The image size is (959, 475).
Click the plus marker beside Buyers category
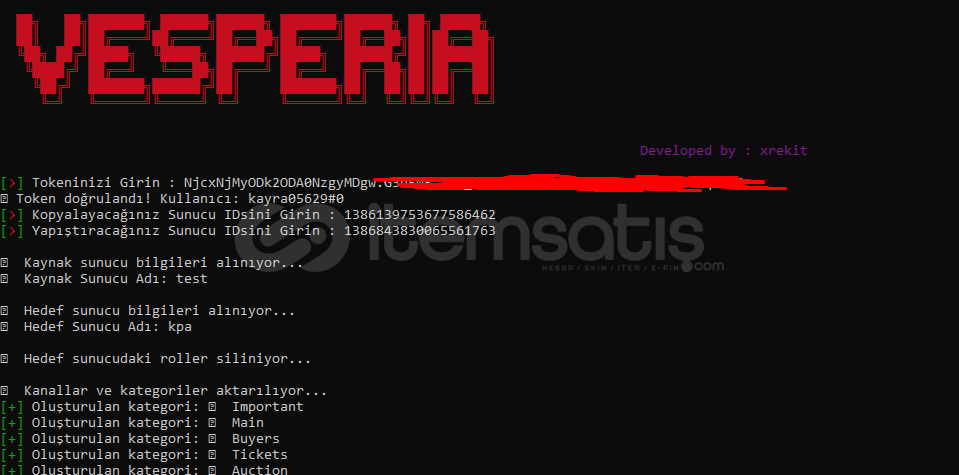click(x=12, y=438)
